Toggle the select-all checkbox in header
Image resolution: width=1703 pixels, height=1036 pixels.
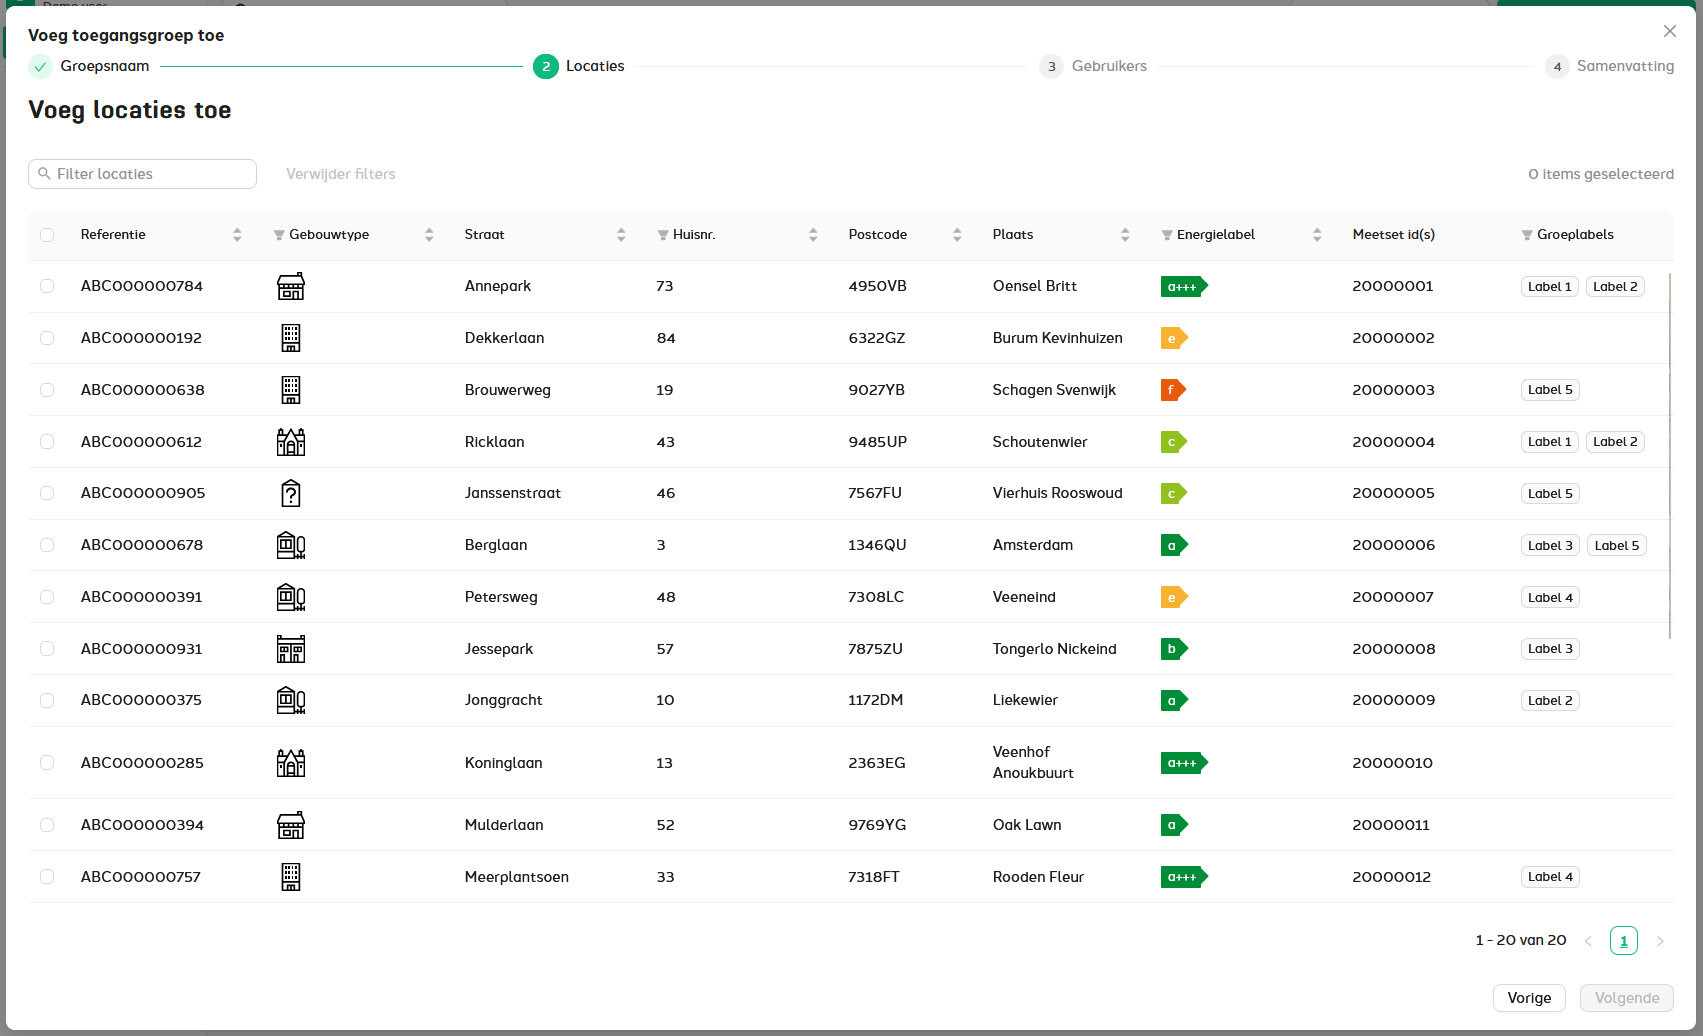point(47,235)
